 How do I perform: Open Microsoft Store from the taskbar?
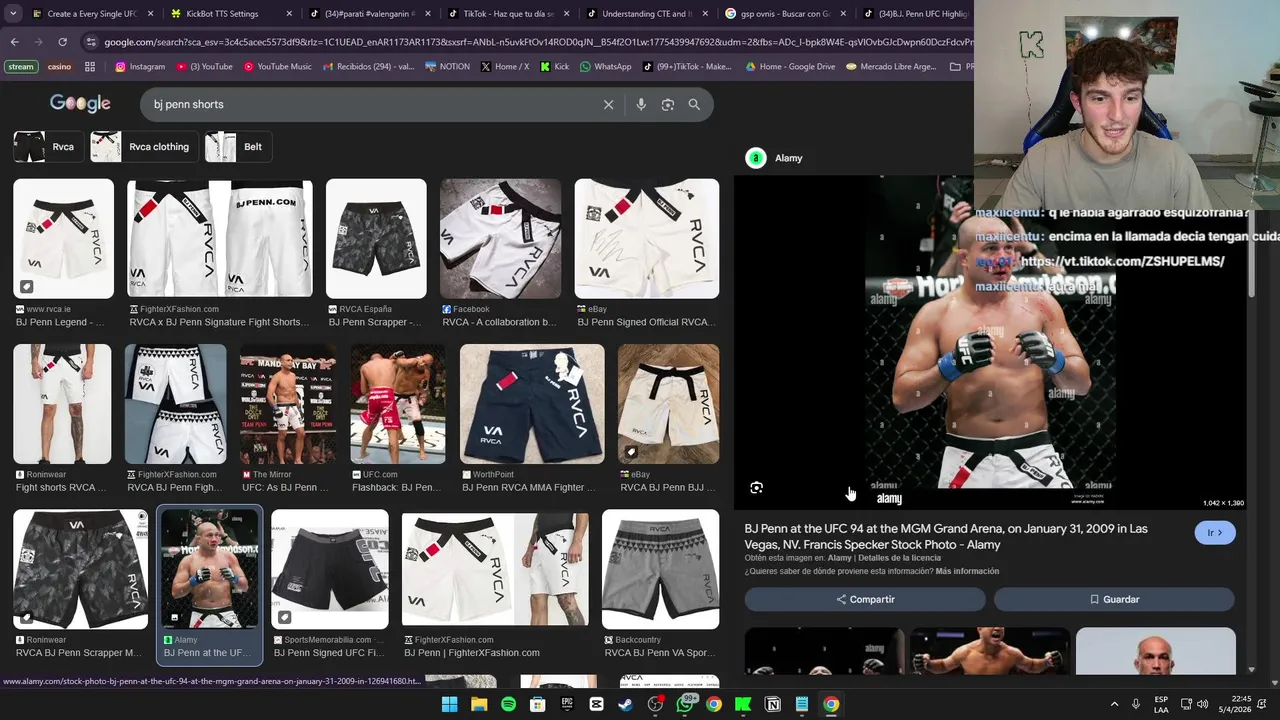pos(538,704)
